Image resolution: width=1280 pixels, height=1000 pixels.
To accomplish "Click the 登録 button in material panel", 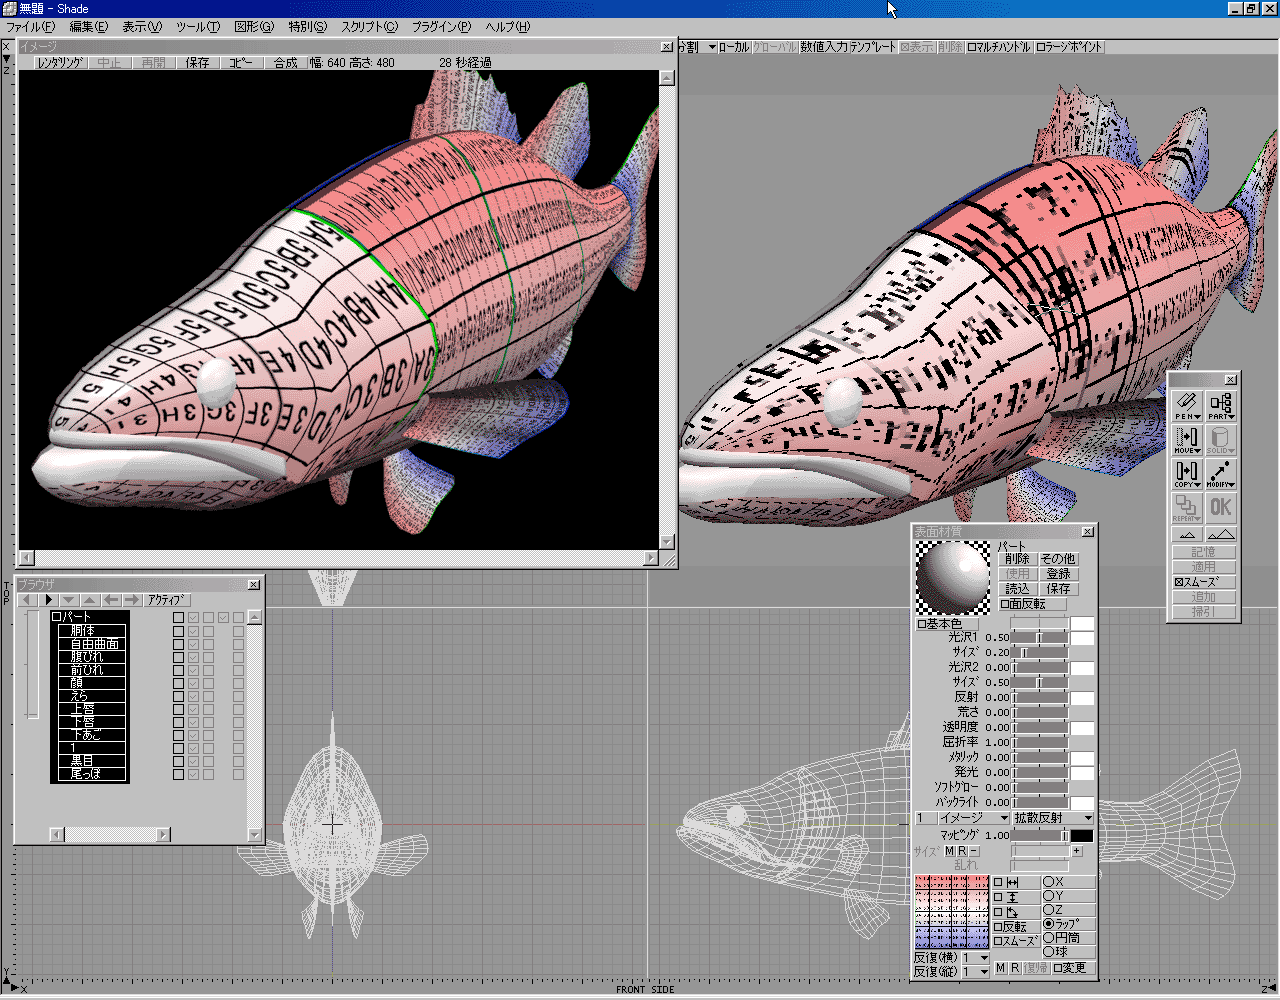I will 1058,574.
